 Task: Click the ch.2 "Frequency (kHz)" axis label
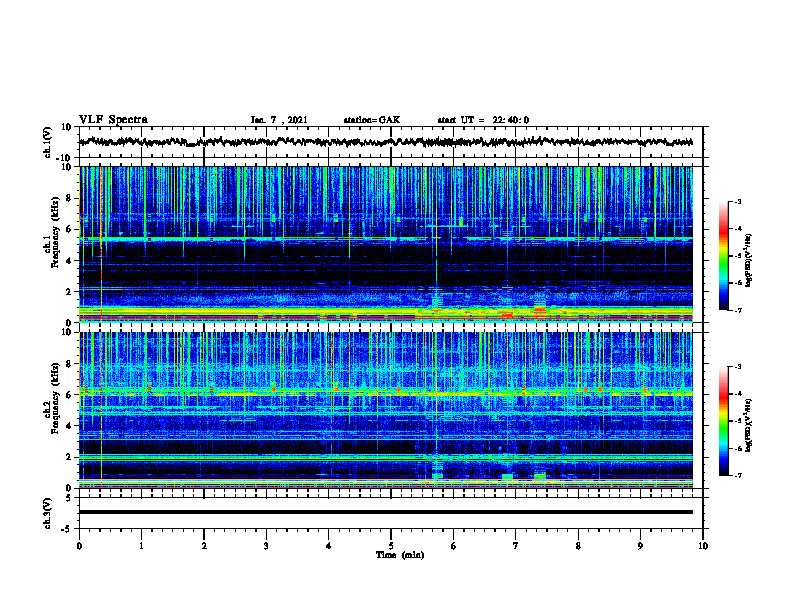[x=55, y=398]
